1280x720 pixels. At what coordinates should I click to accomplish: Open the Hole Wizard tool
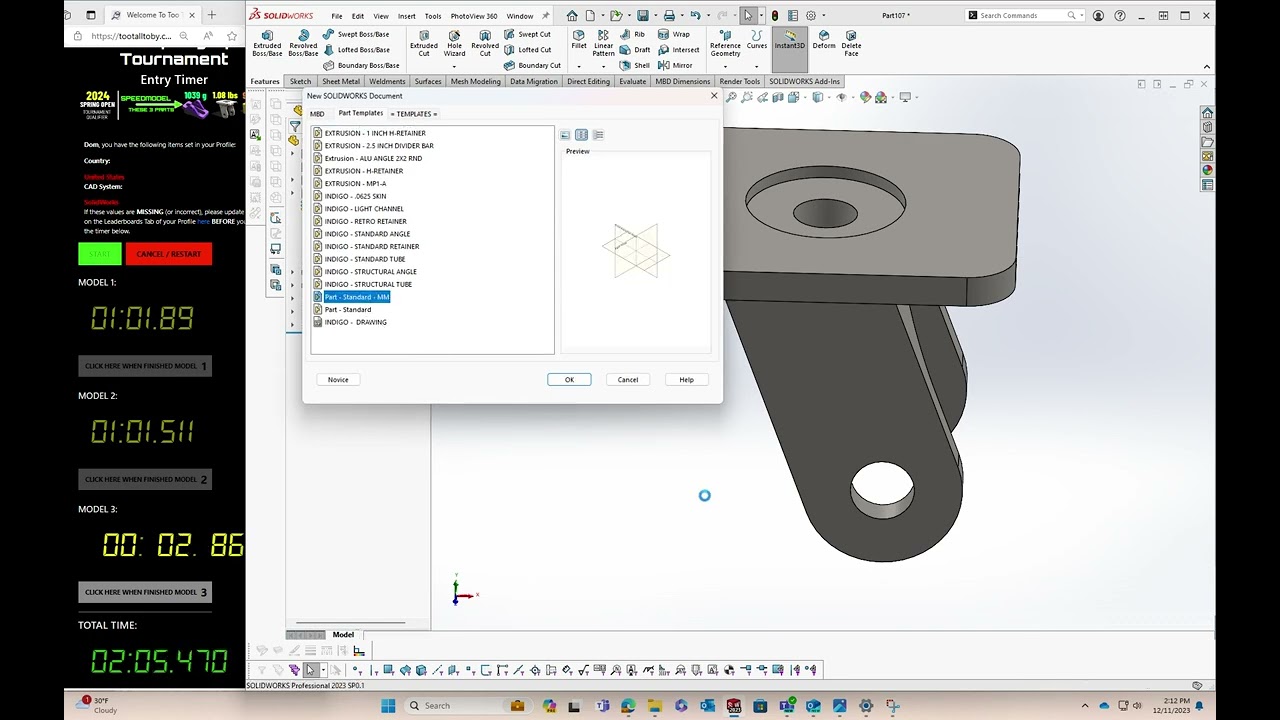[454, 42]
